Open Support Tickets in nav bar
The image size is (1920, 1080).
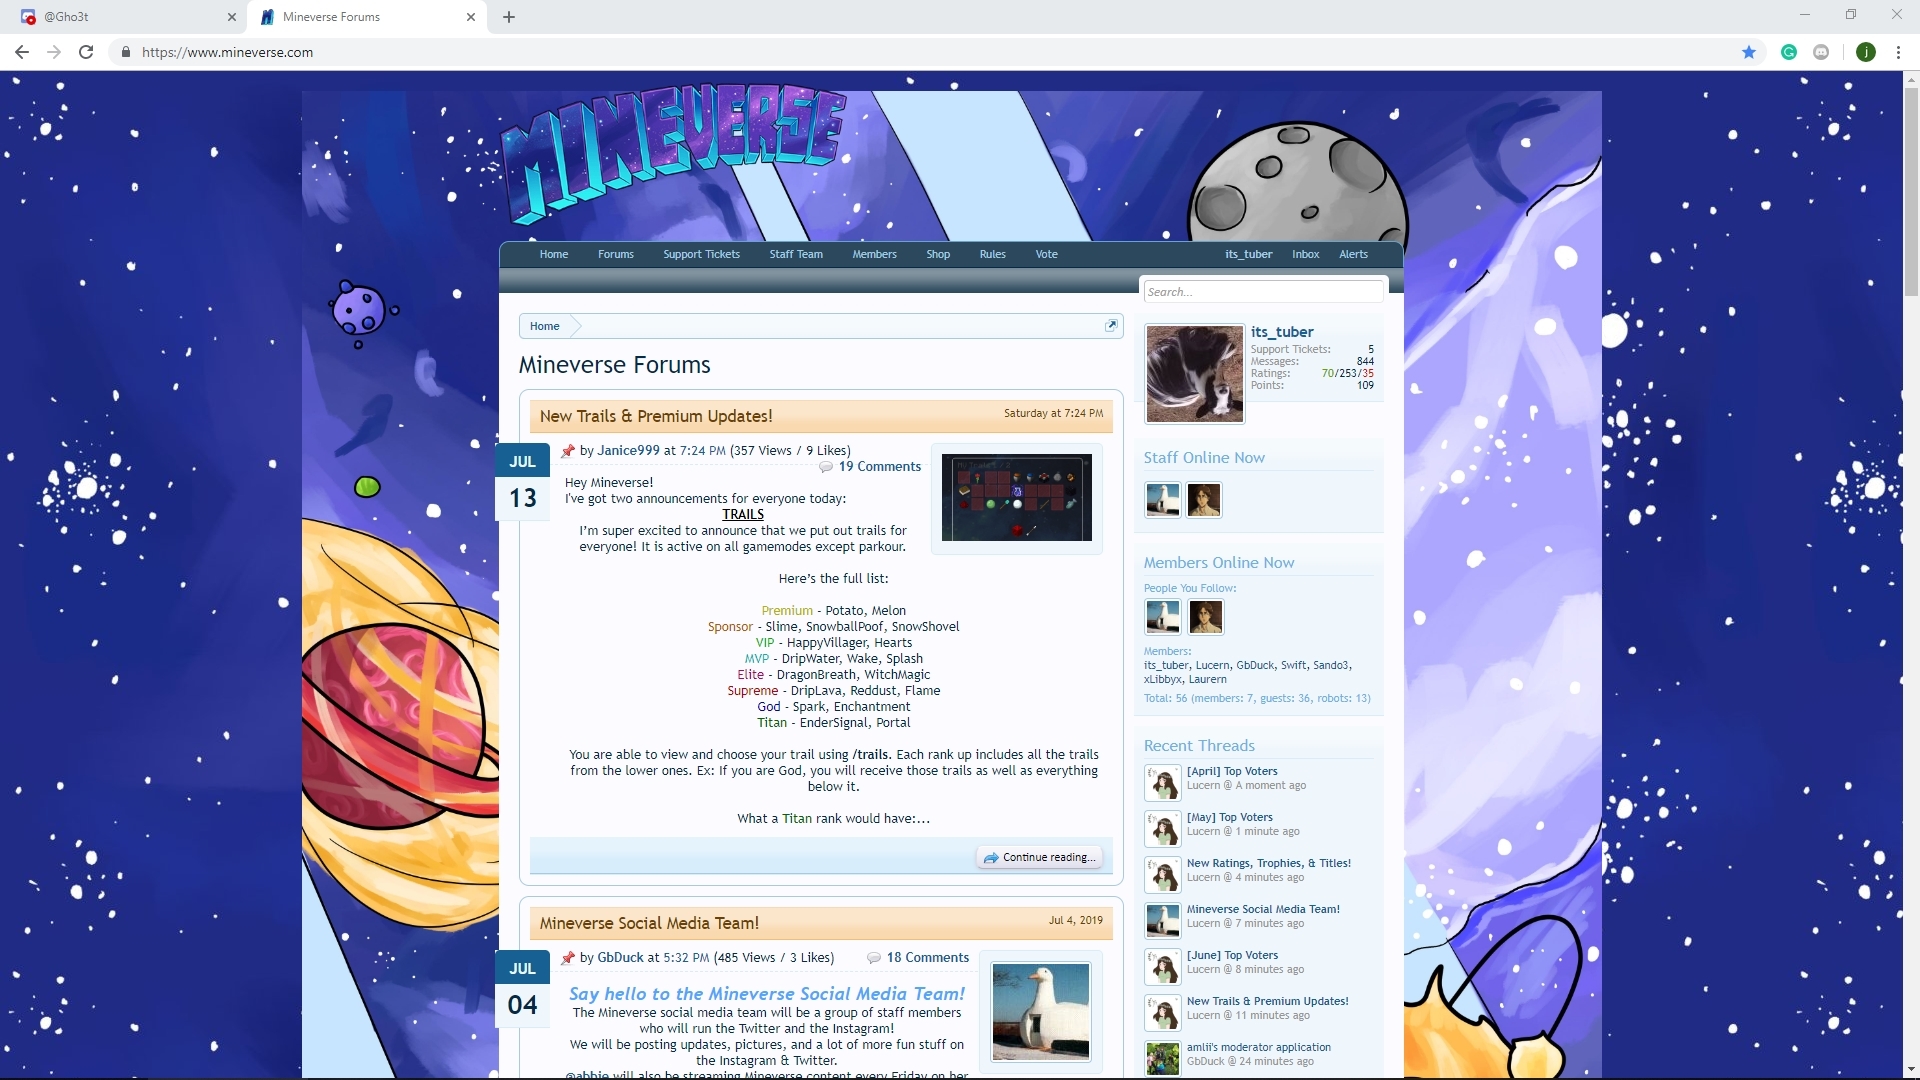pos(701,254)
